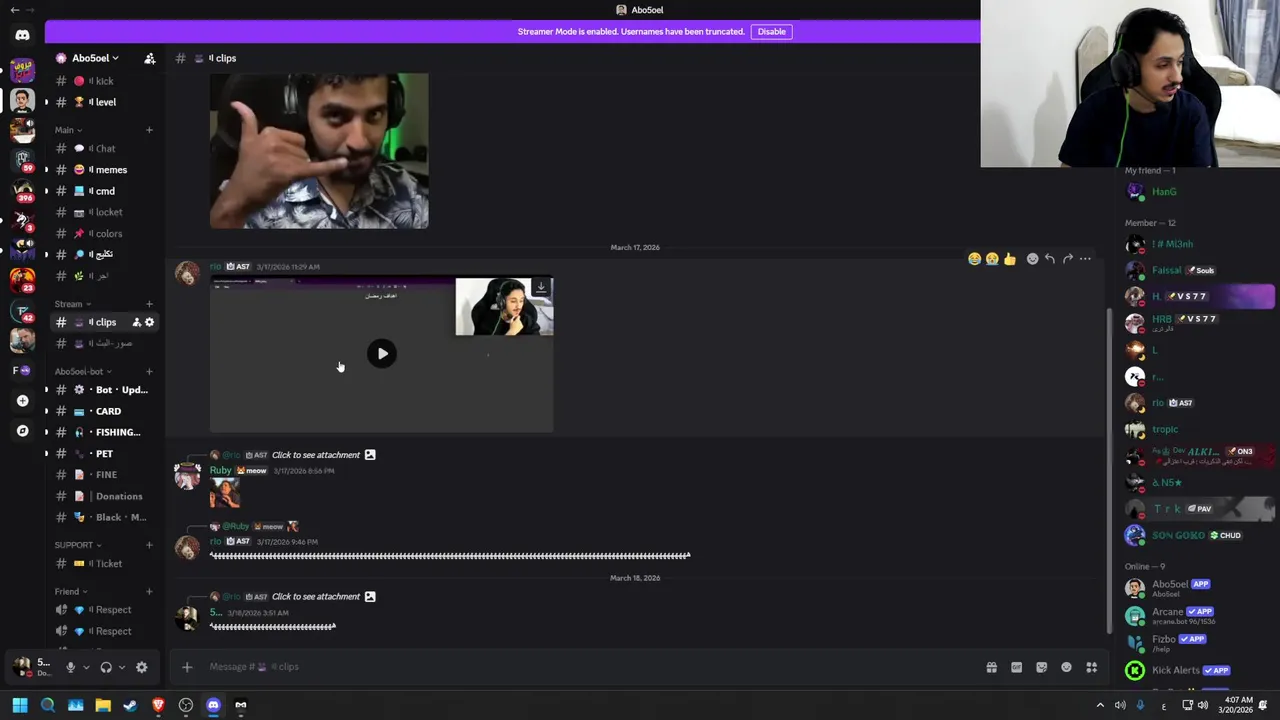Open the colors channel
Image resolution: width=1280 pixels, height=720 pixels.
pos(105,234)
